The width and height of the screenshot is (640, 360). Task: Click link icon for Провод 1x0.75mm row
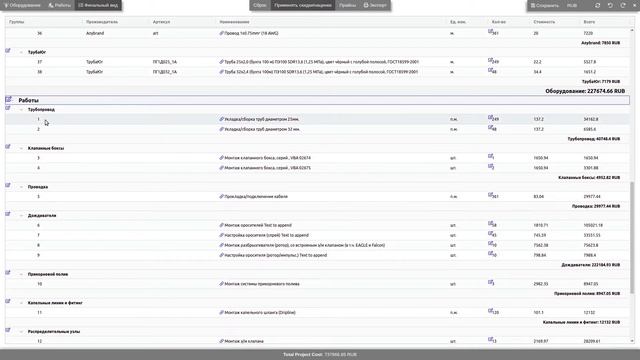point(222,33)
